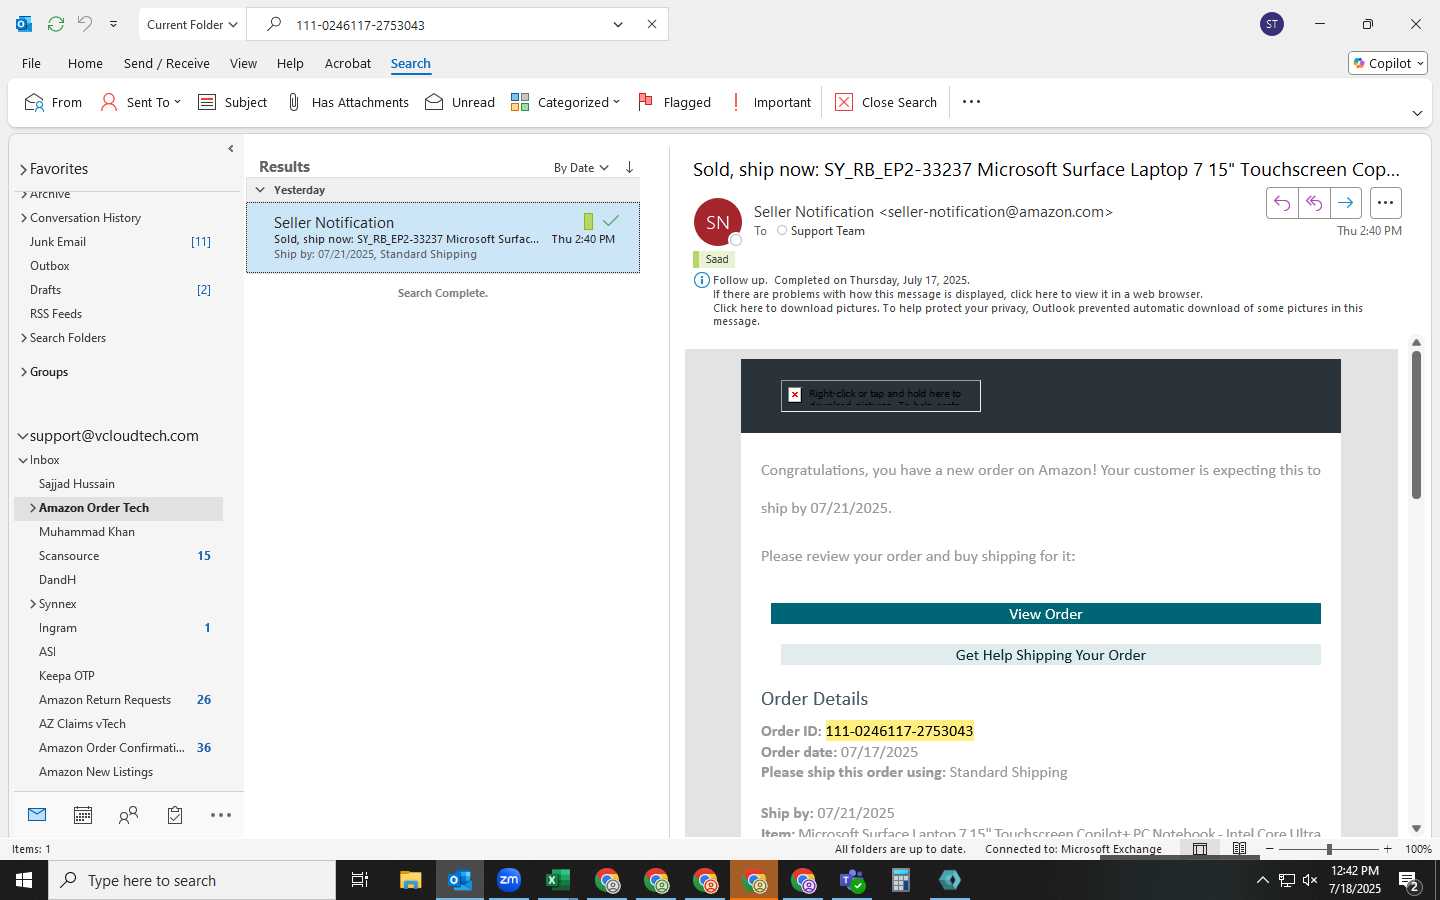Screen dimensions: 1440x900
Task: Collapse the support@vcloudtech.com account
Action: pyautogui.click(x=23, y=436)
